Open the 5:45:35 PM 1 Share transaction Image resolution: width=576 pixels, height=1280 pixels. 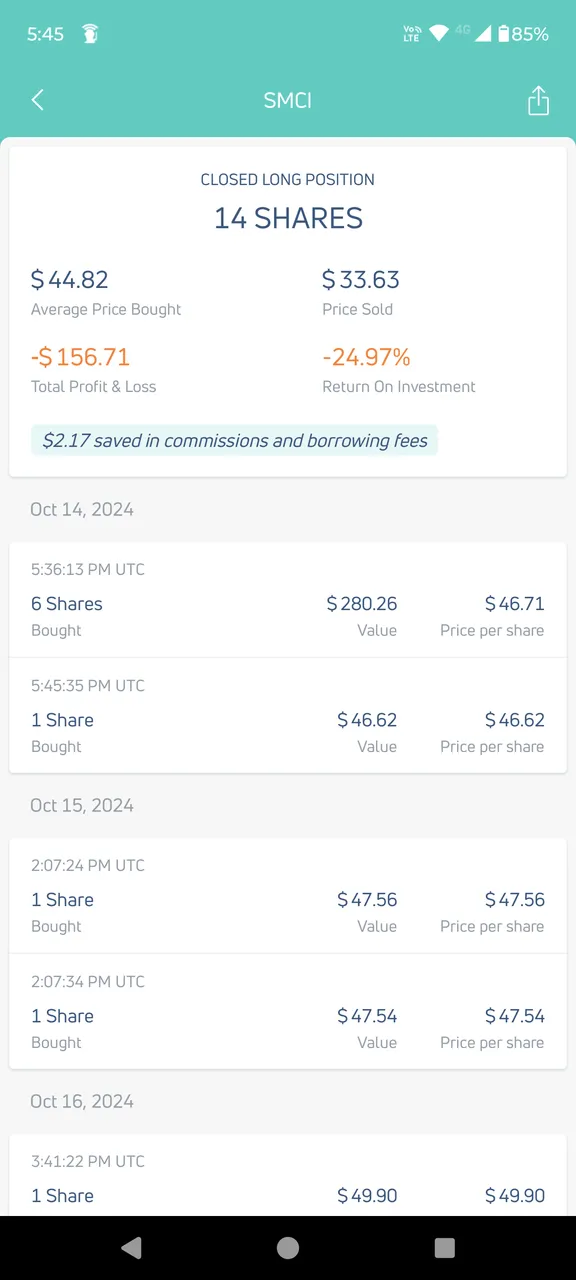288,715
